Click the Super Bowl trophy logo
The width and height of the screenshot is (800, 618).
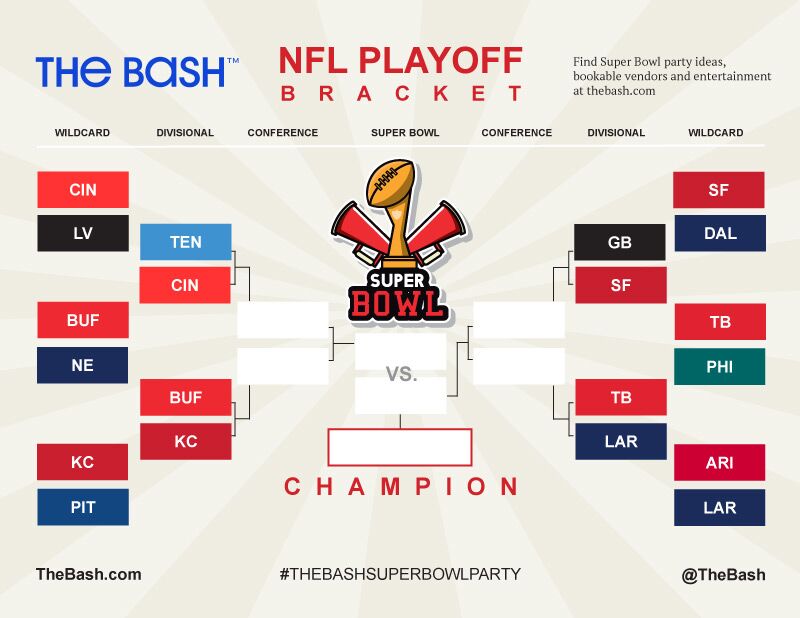[x=398, y=243]
